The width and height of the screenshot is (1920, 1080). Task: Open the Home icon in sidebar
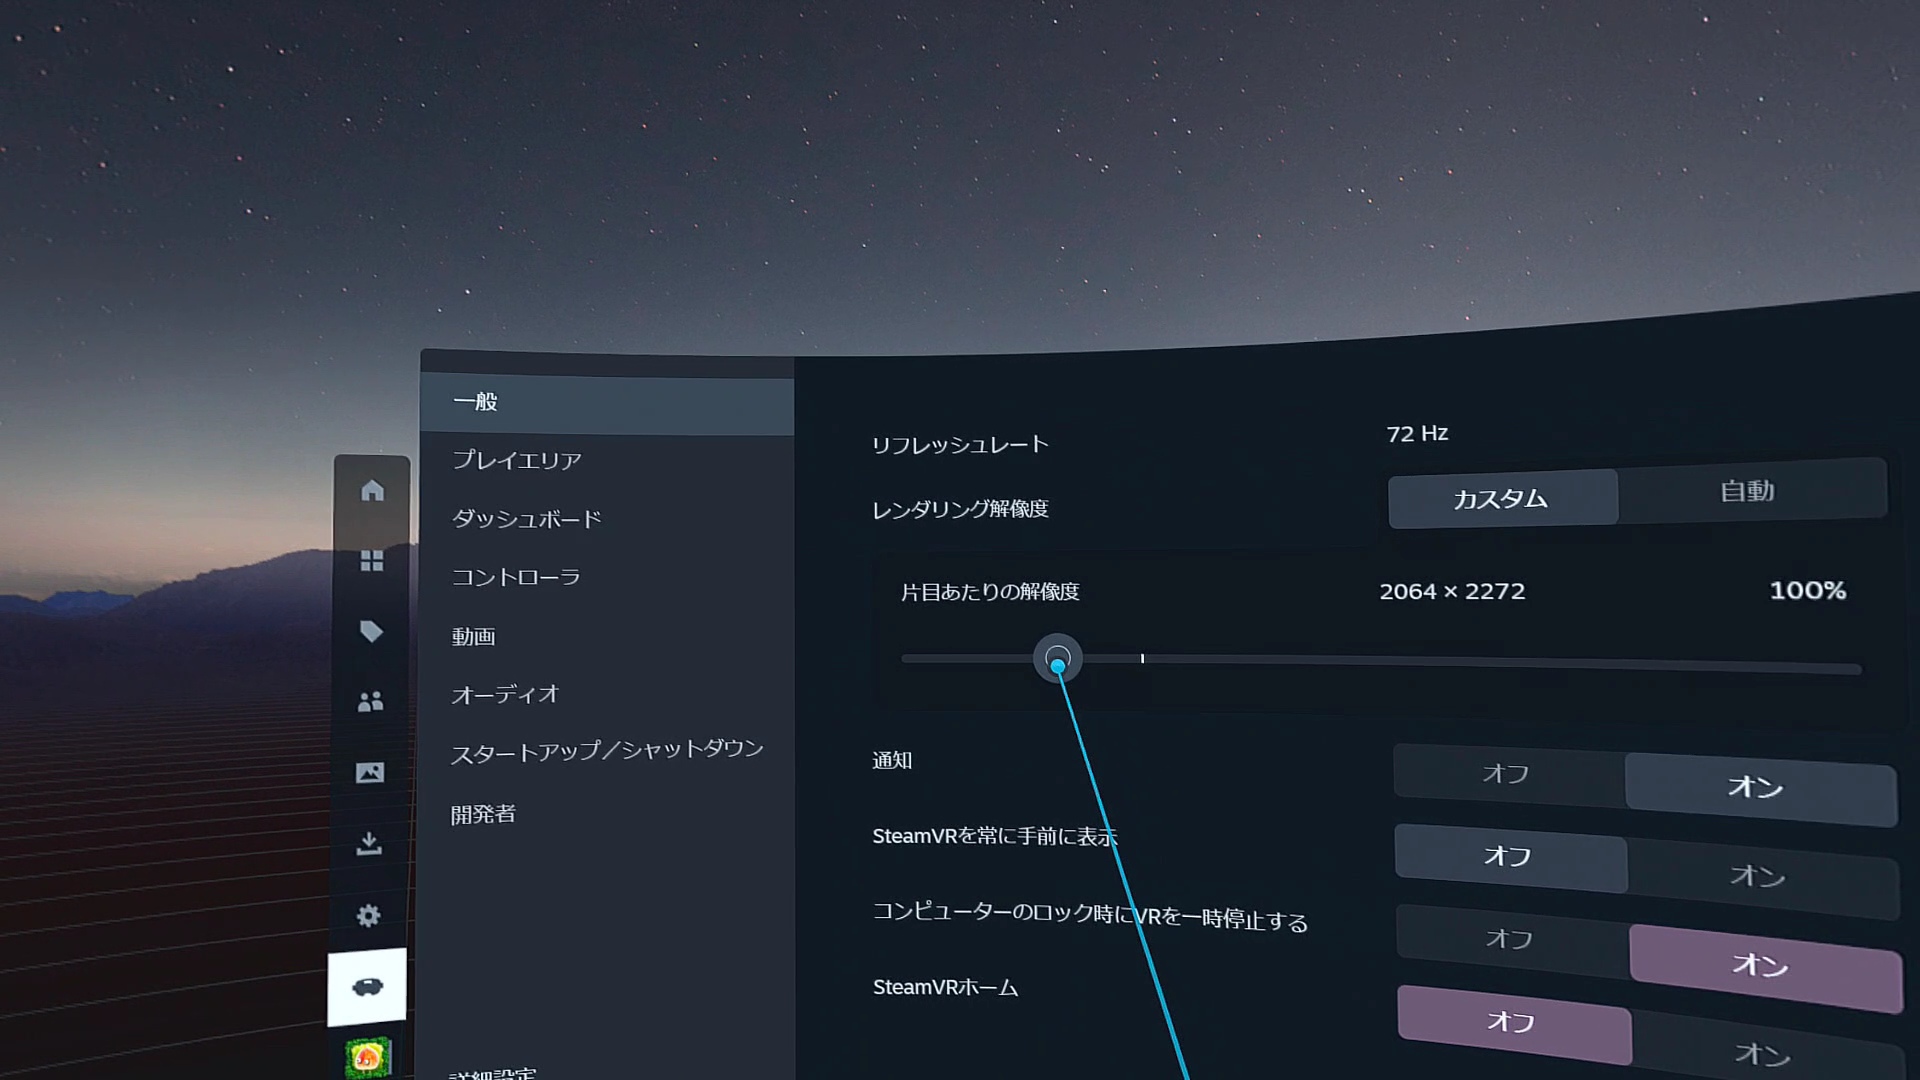click(x=372, y=491)
